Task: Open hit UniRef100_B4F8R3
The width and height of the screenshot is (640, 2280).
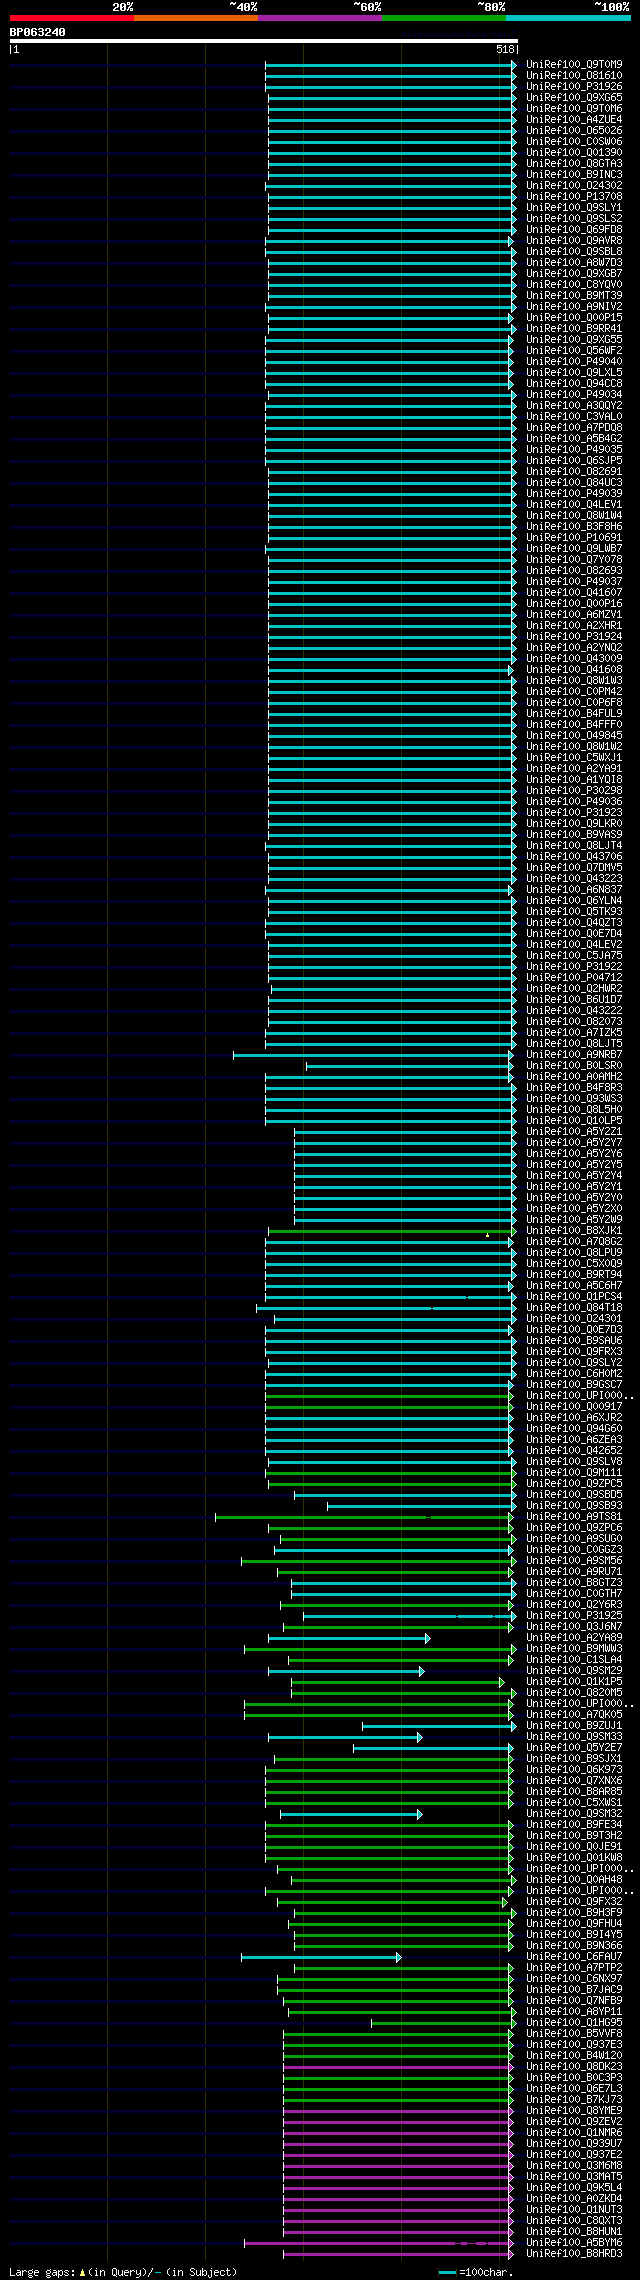Action: [x=574, y=1088]
